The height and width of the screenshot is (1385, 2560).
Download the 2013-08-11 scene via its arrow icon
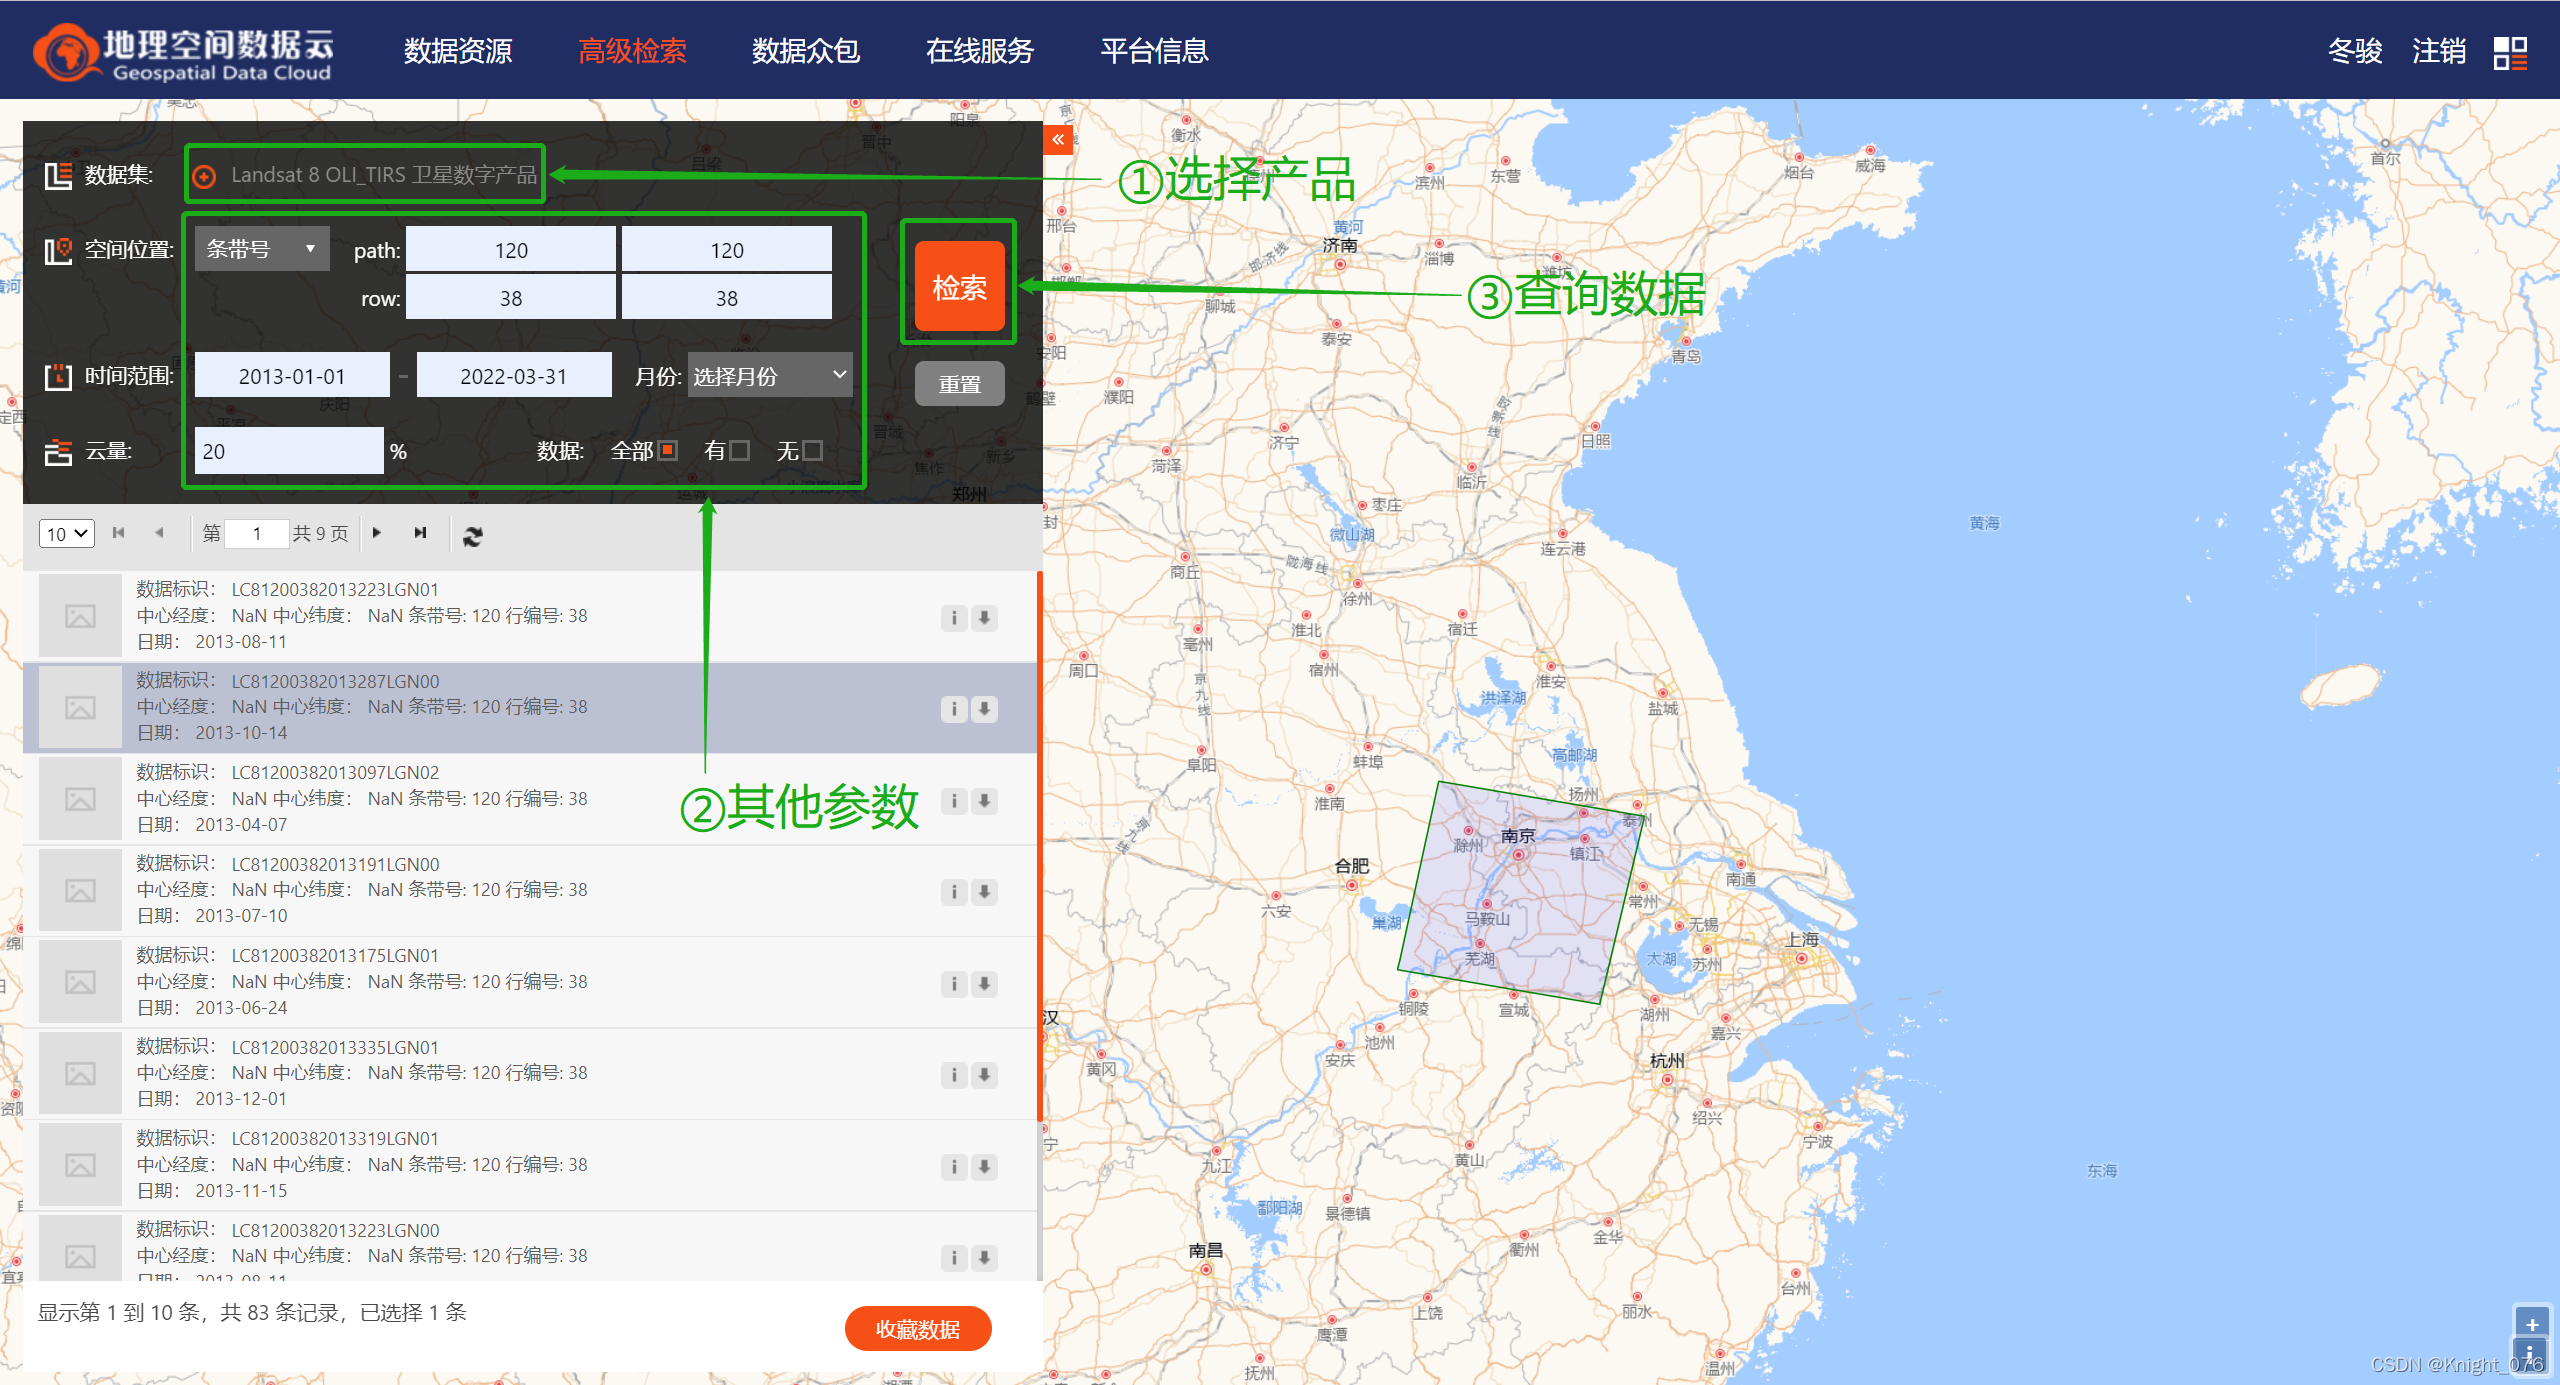tap(985, 618)
